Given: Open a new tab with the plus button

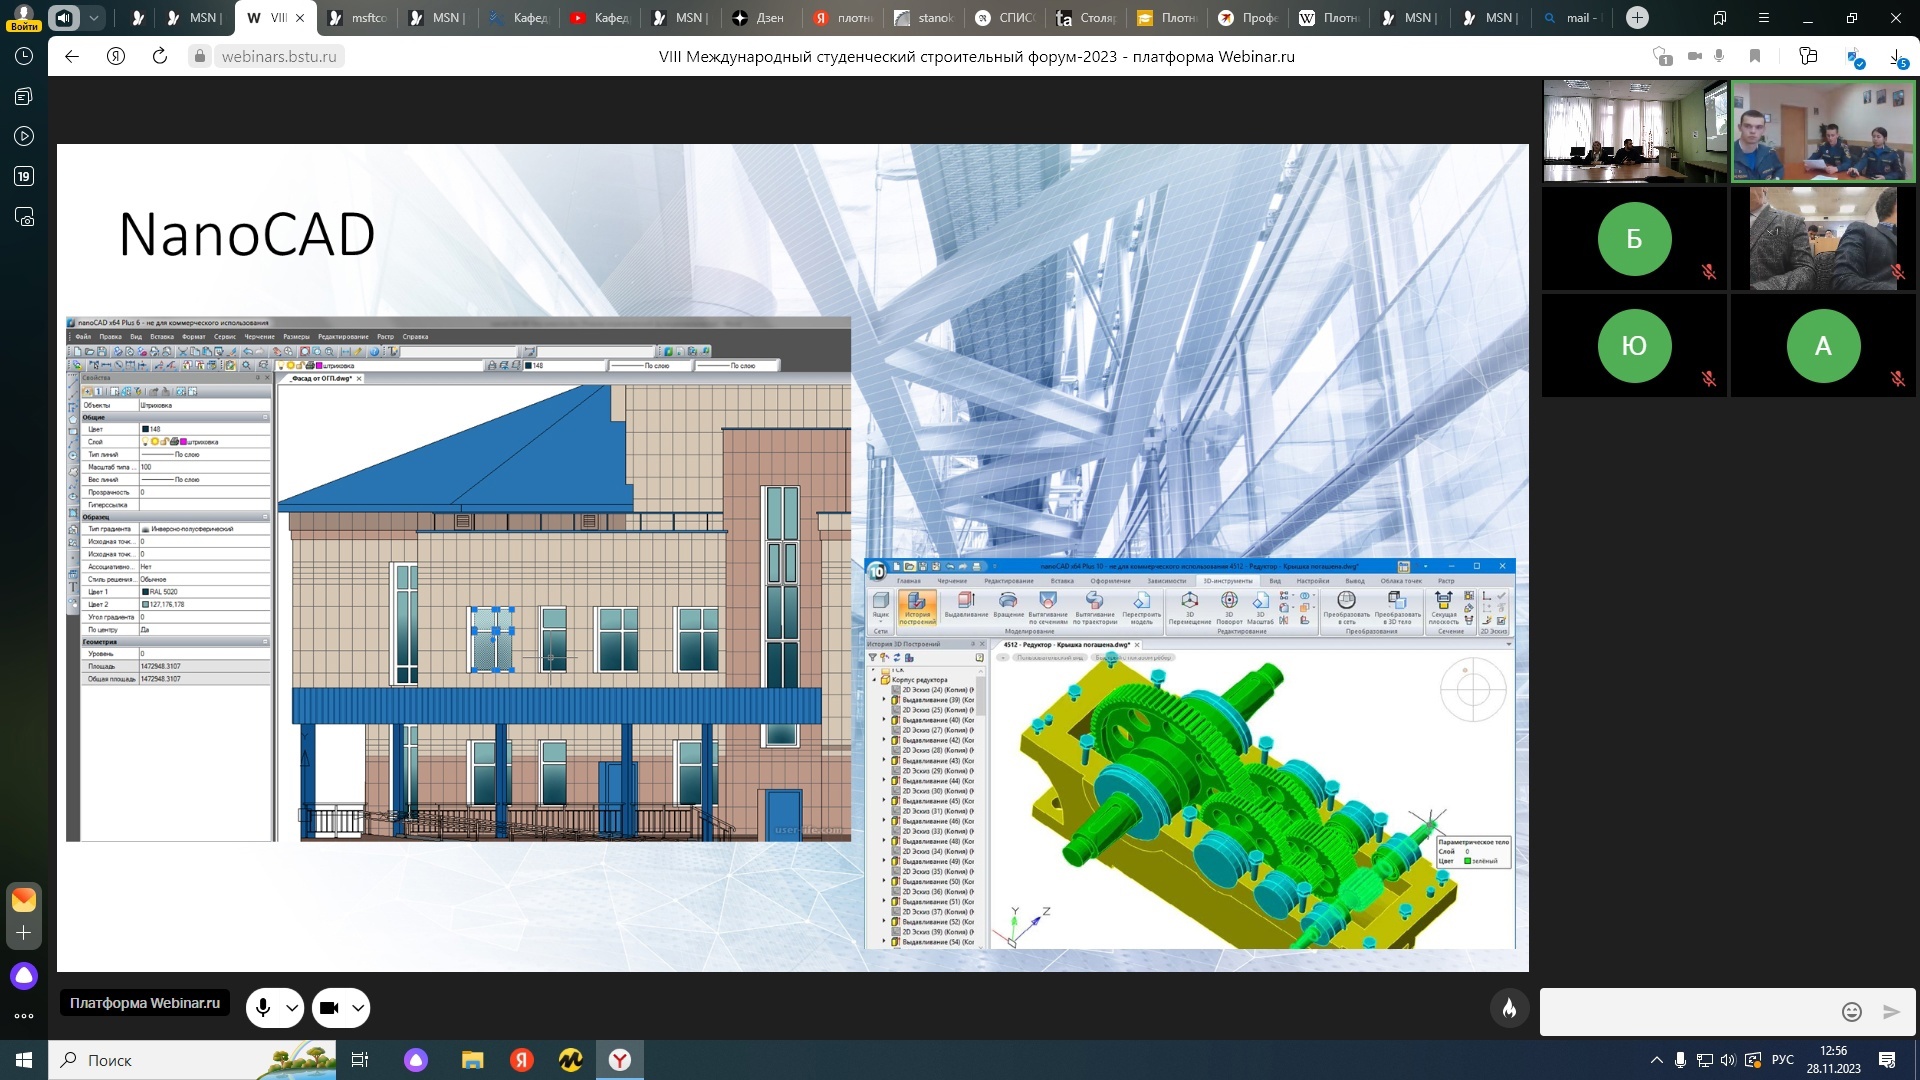Looking at the screenshot, I should click(1637, 18).
